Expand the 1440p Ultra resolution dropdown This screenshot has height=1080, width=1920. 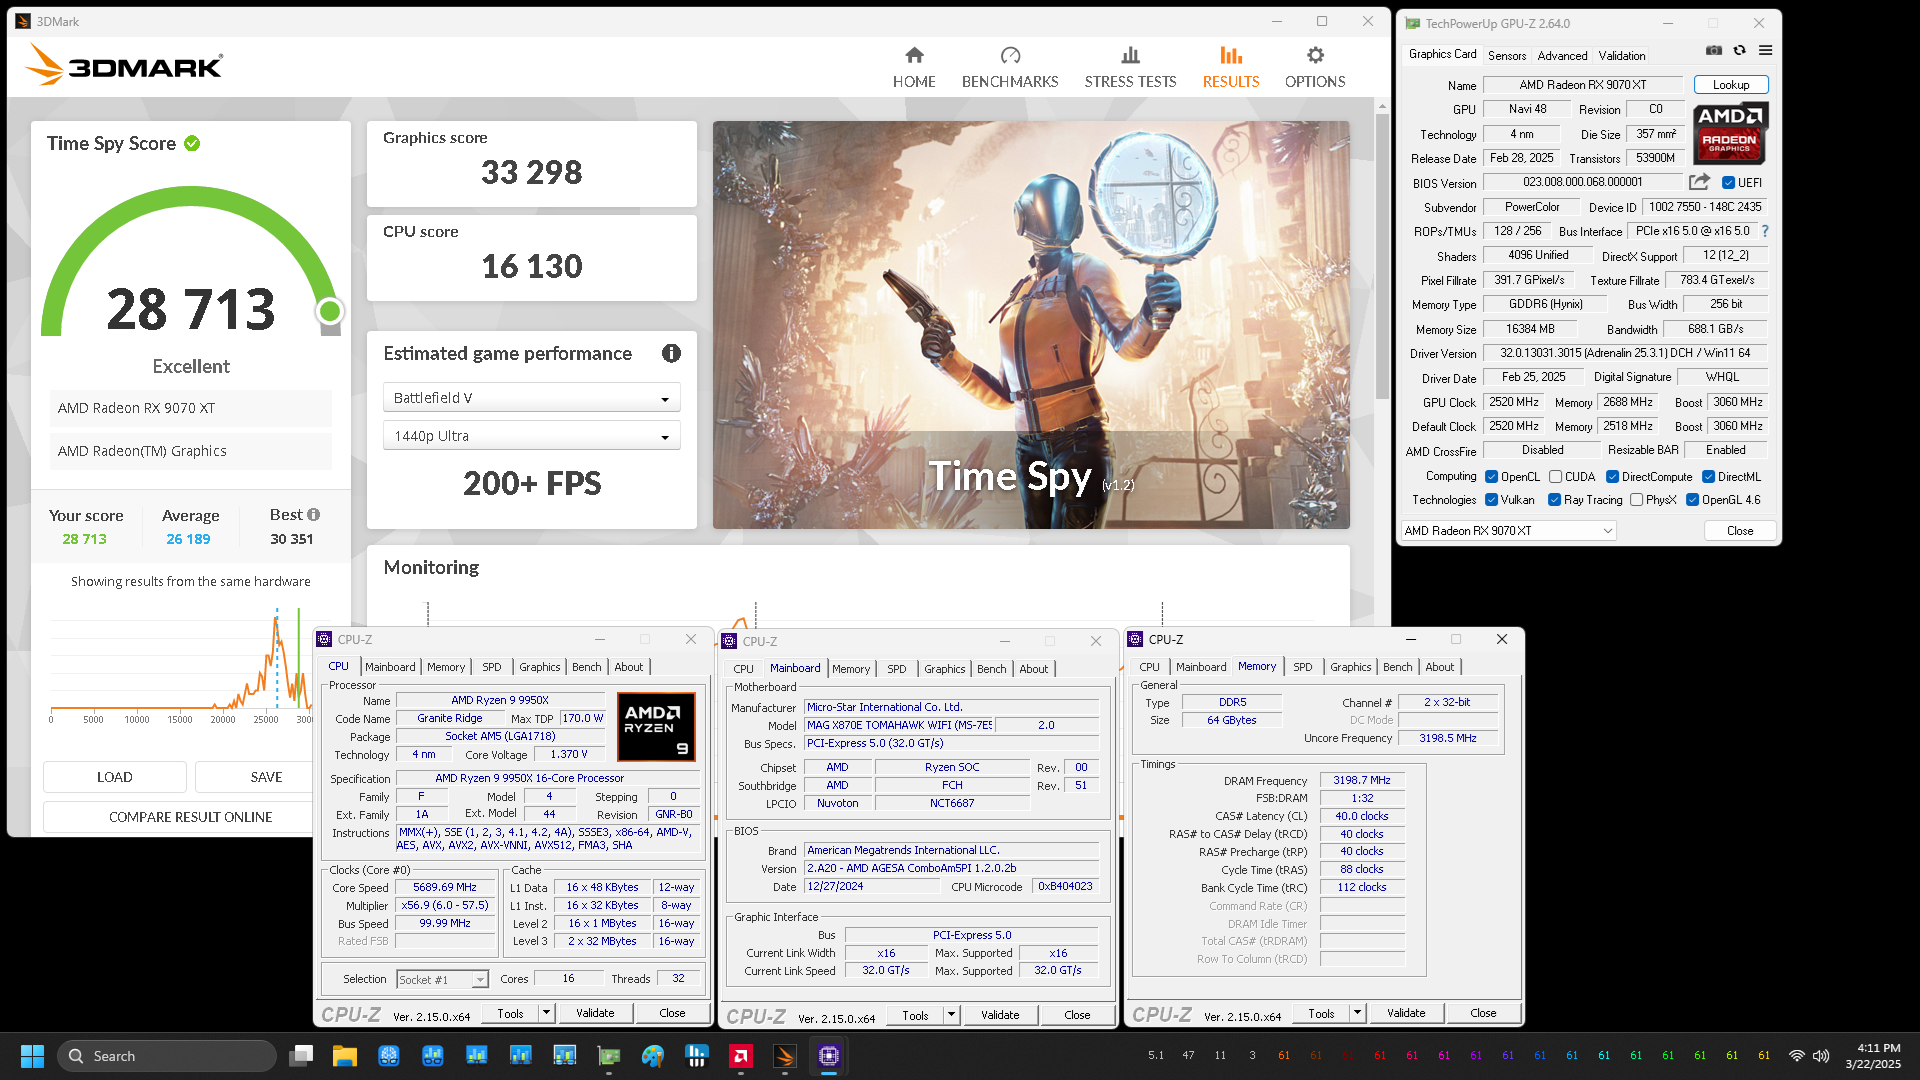click(x=532, y=436)
